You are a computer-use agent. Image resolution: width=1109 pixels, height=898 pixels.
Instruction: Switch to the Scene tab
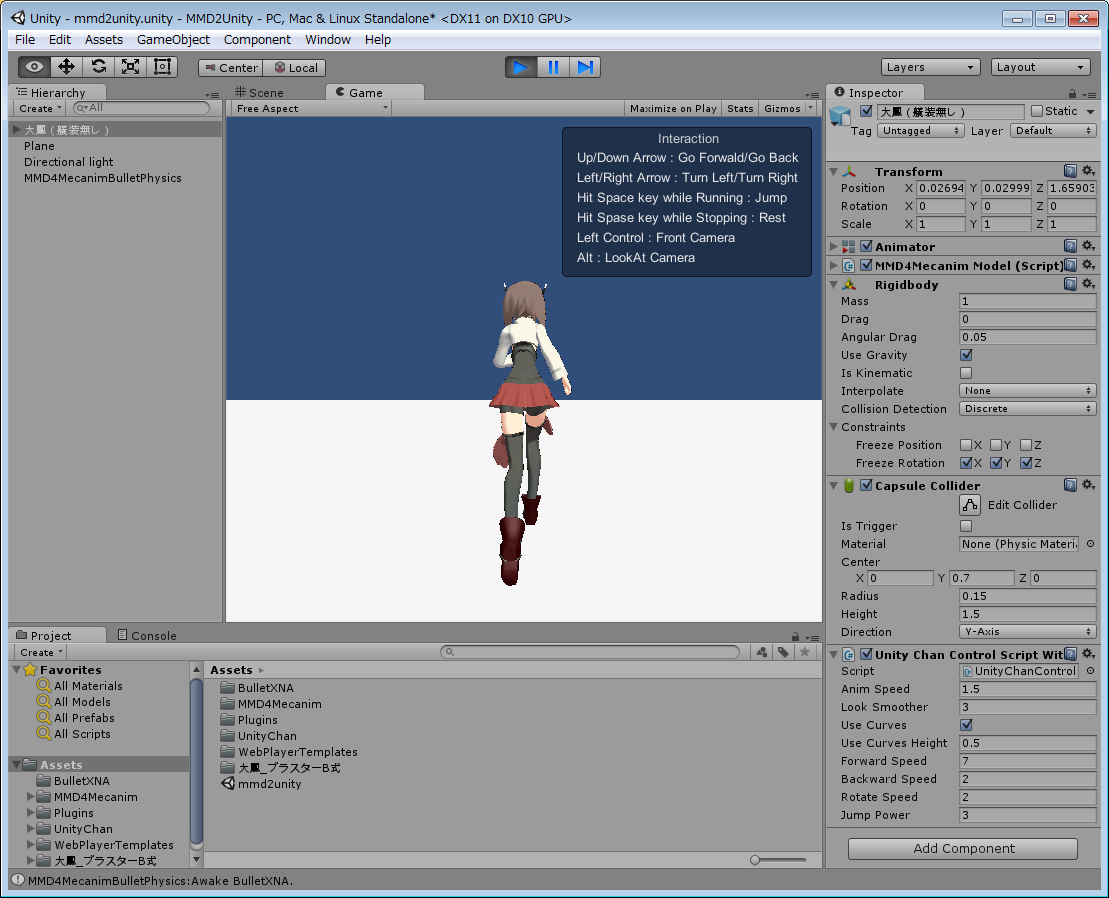[x=260, y=93]
